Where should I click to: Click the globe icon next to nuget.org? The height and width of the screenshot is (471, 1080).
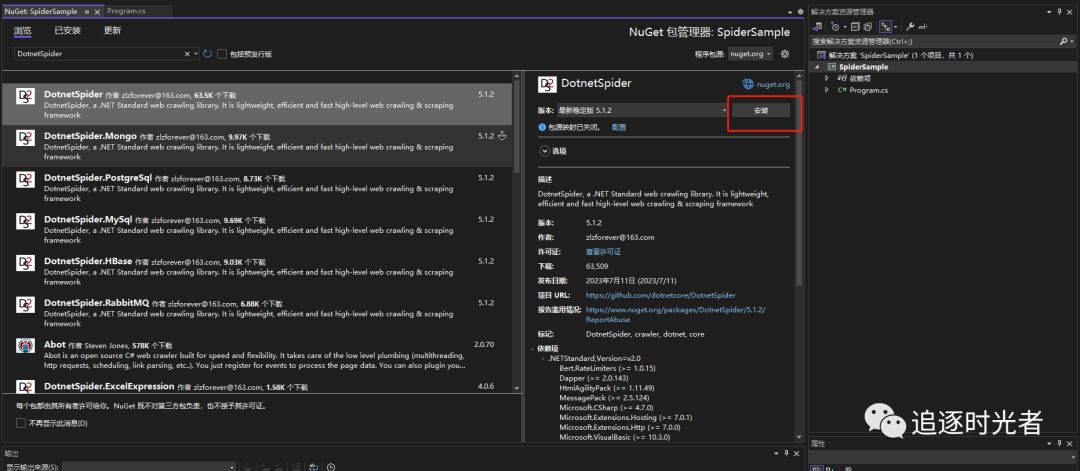tap(748, 84)
